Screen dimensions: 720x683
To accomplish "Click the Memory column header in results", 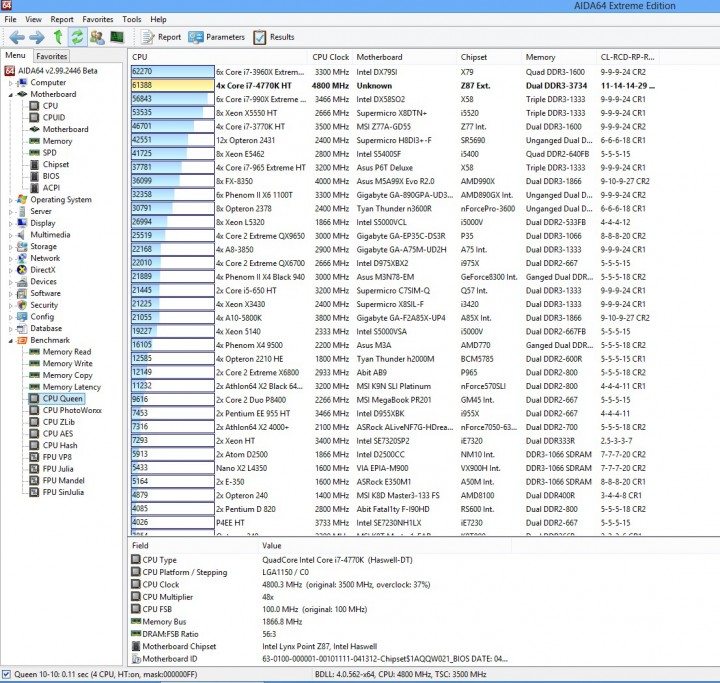I will click(x=559, y=57).
